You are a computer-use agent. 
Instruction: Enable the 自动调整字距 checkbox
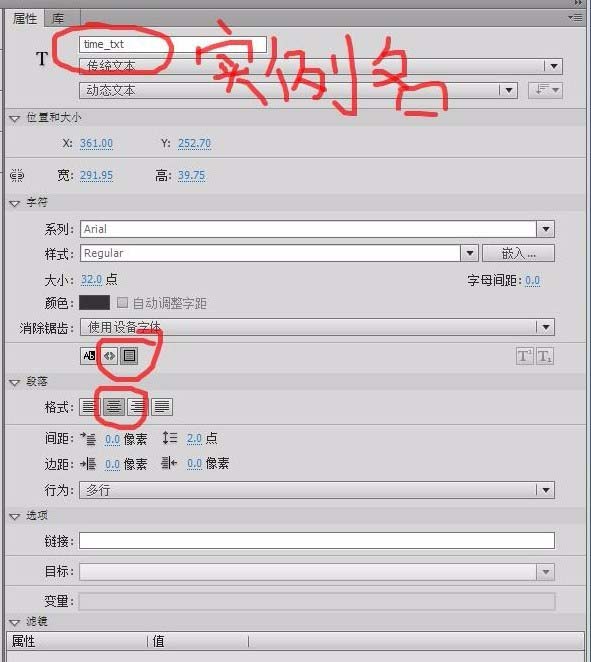click(122, 302)
